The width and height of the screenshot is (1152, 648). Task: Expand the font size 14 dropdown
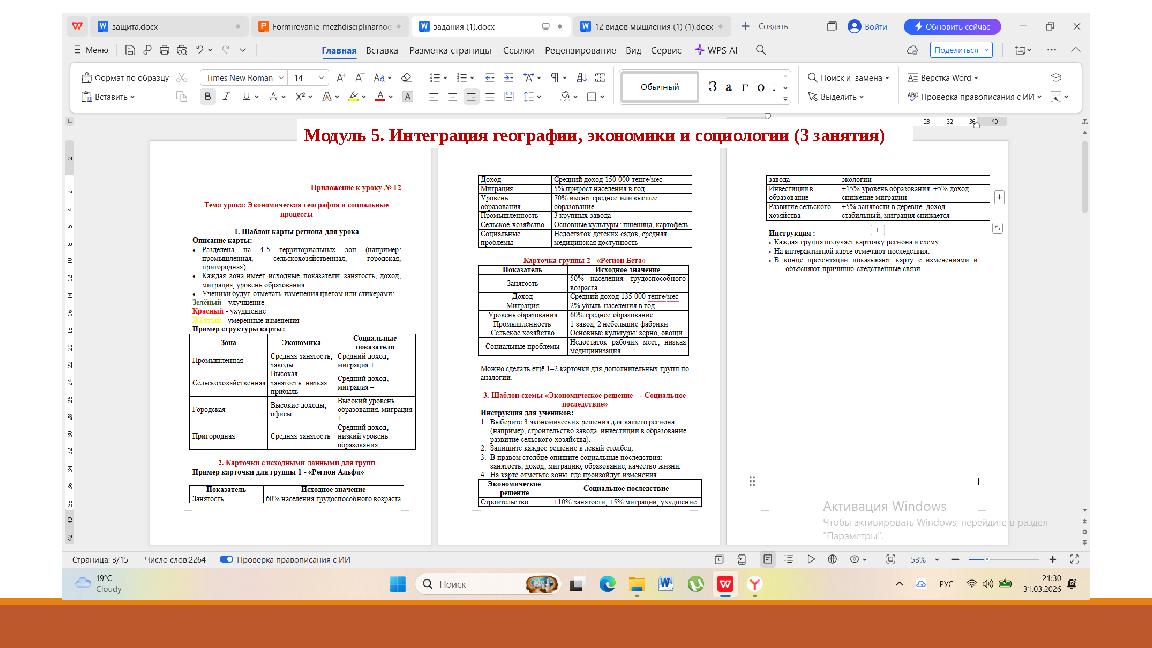pyautogui.click(x=311, y=77)
